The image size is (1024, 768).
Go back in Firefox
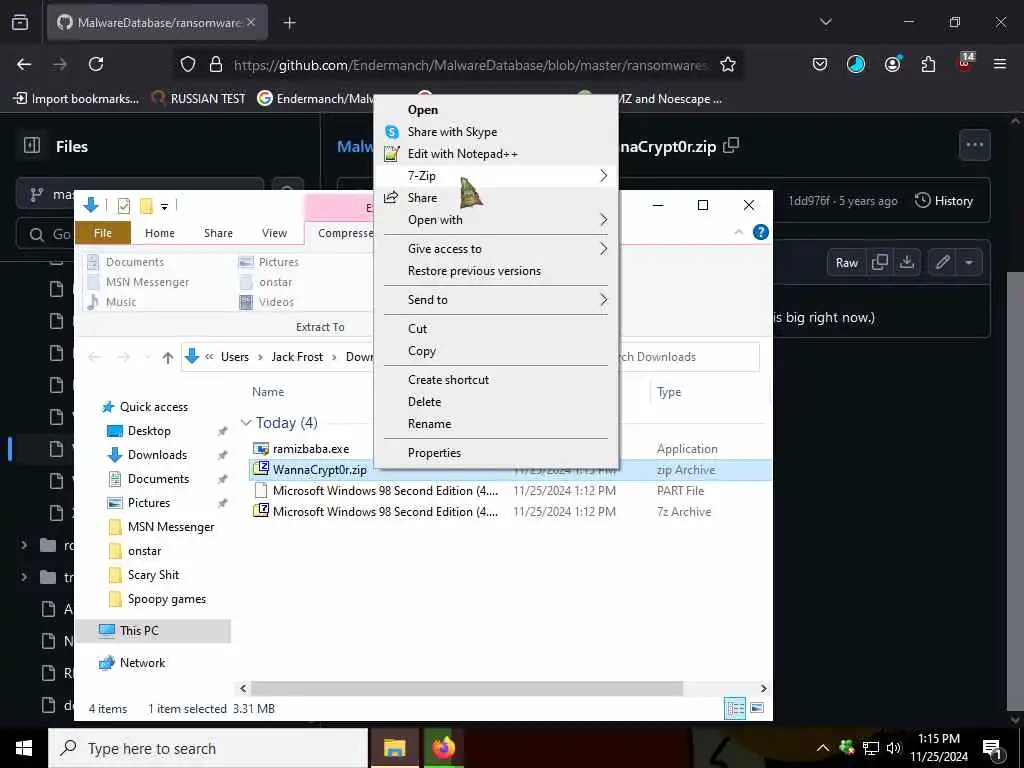click(24, 64)
